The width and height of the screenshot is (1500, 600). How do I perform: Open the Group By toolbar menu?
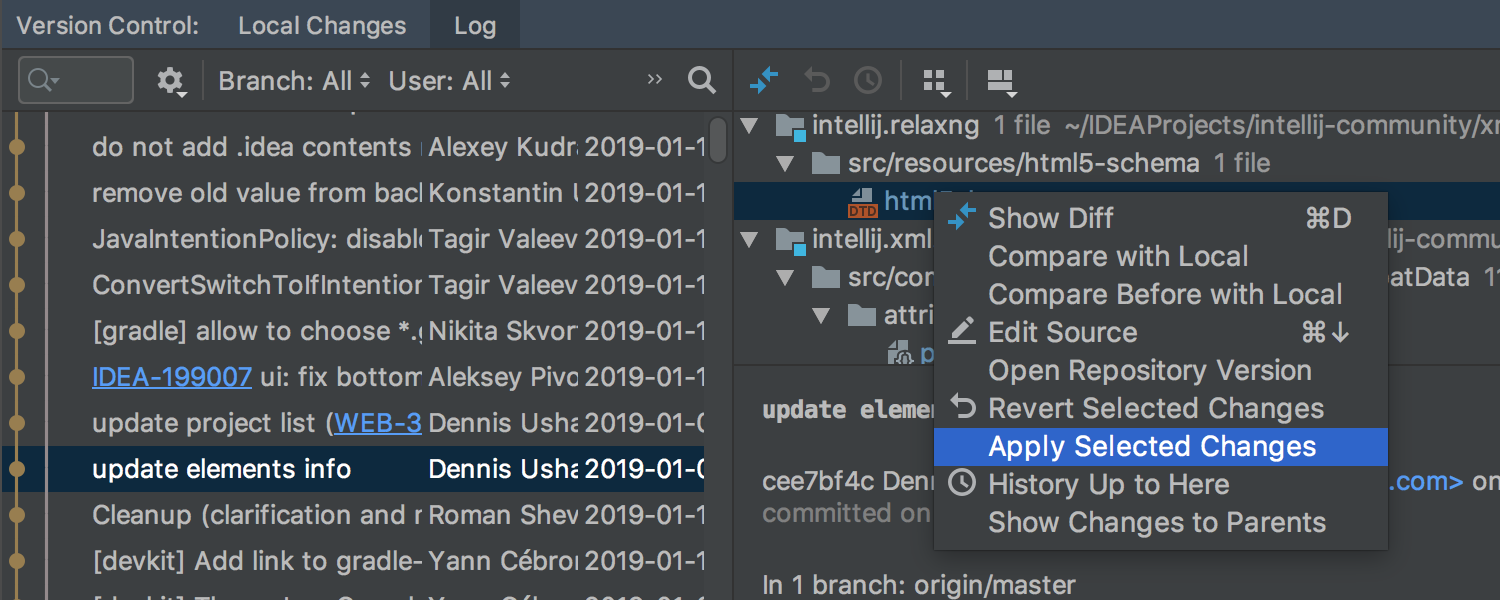tap(936, 82)
